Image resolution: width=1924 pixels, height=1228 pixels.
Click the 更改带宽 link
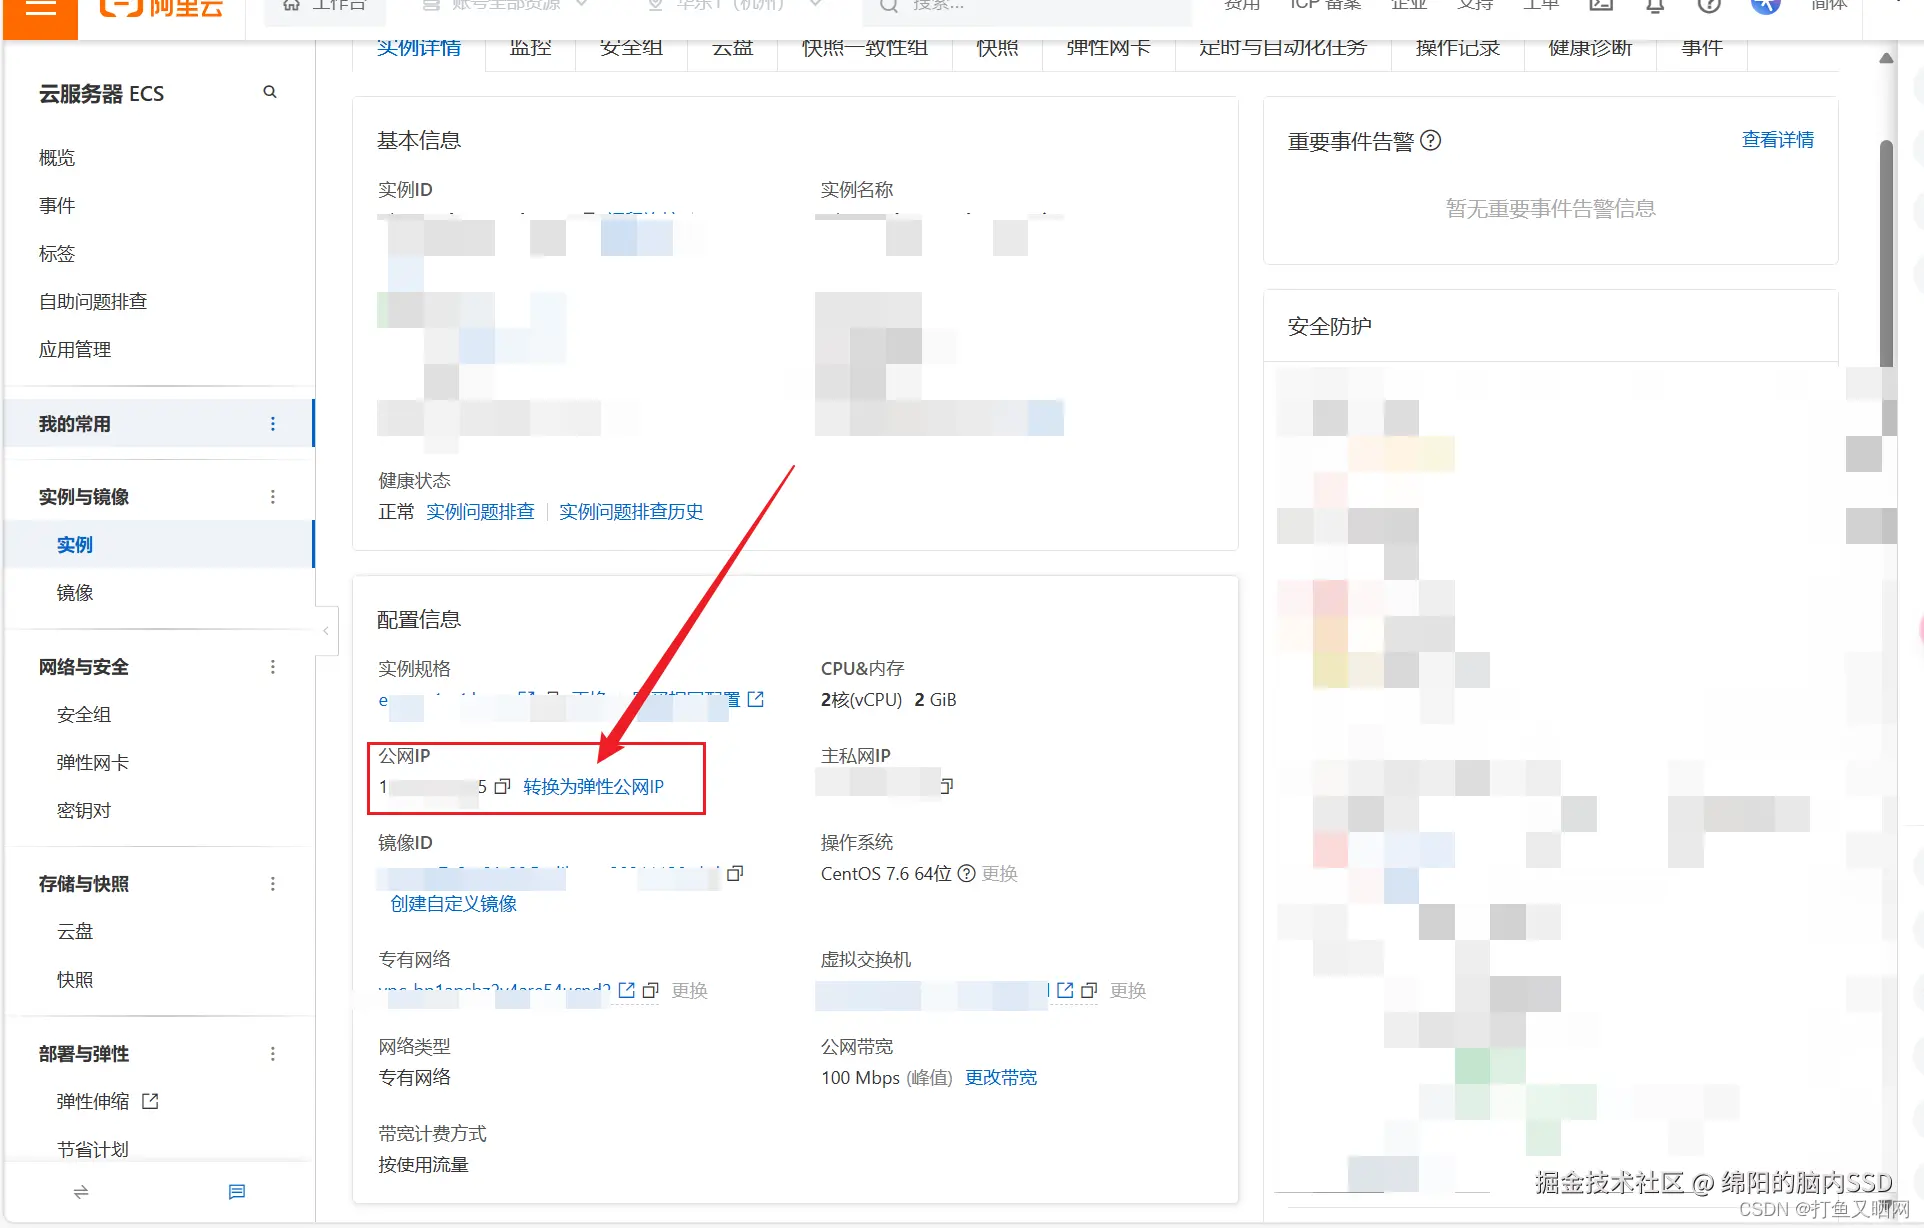pos(1000,1078)
